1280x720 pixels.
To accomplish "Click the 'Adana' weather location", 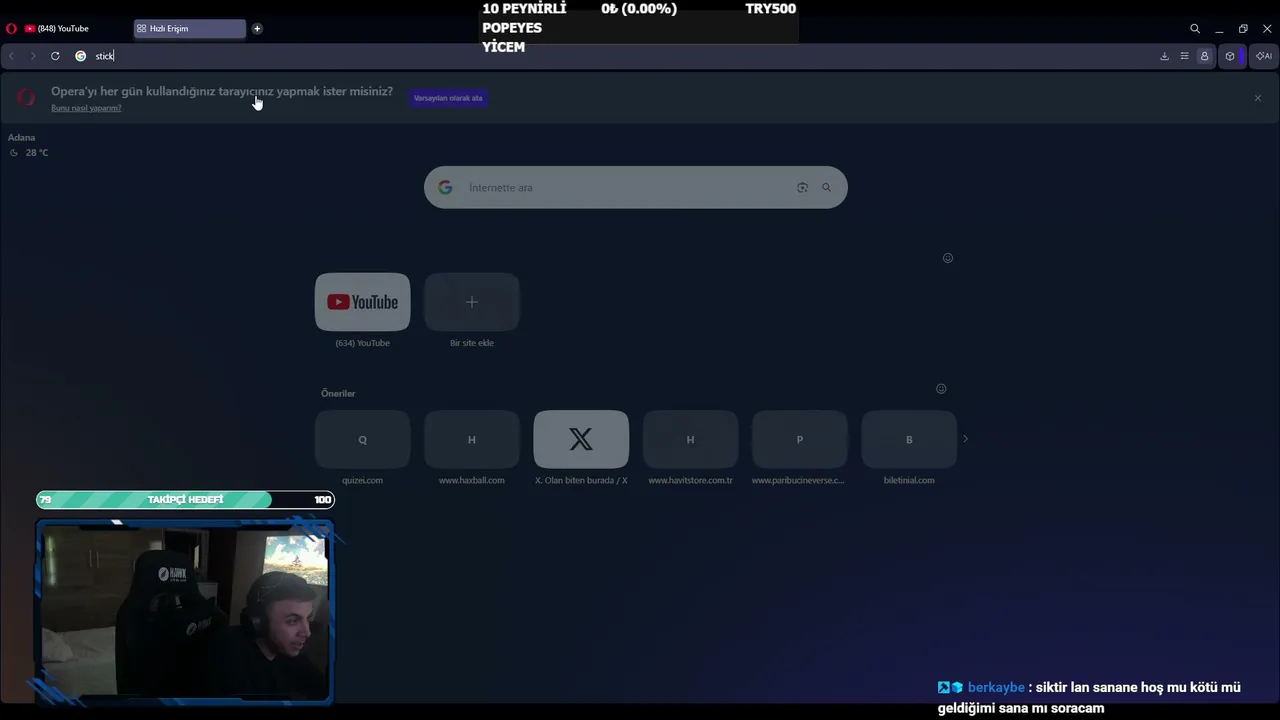I will (21, 138).
